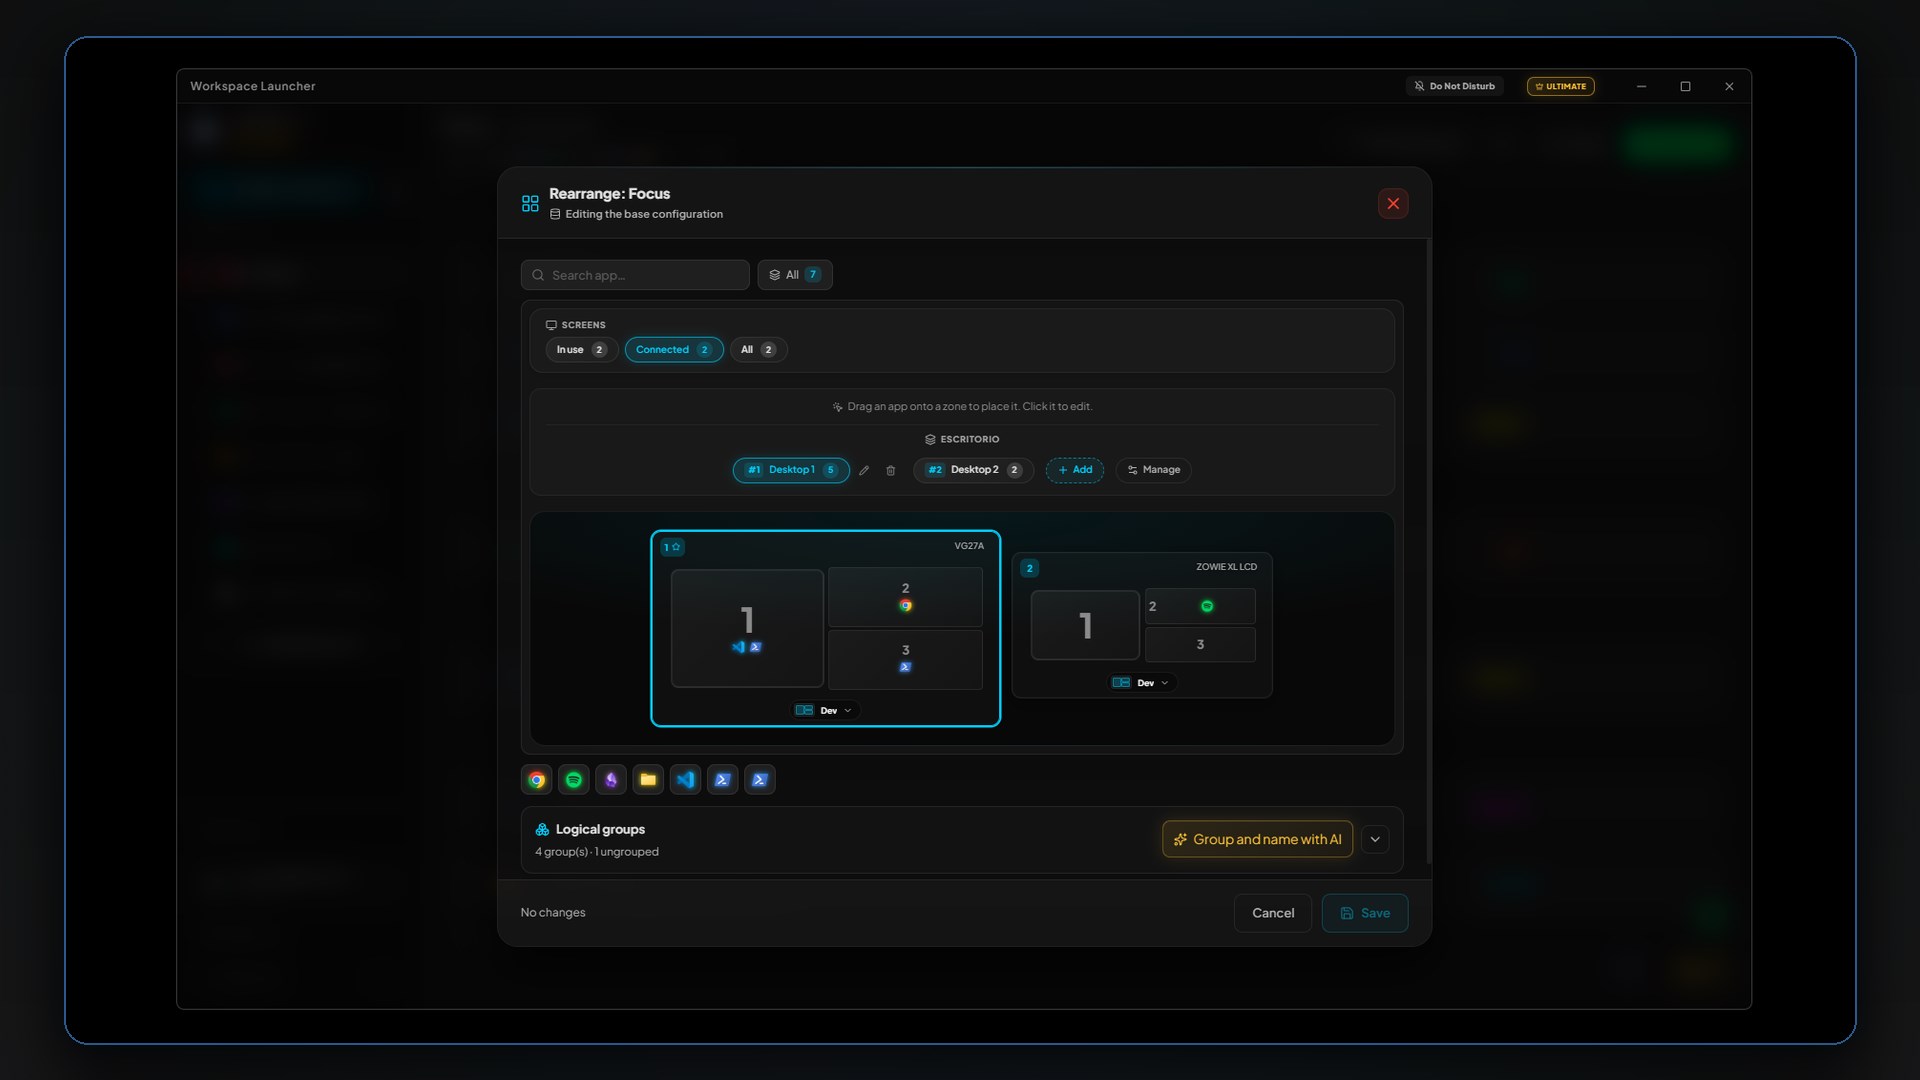Close the Rearrange dialog with the red X
The height and width of the screenshot is (1080, 1920).
click(1393, 204)
